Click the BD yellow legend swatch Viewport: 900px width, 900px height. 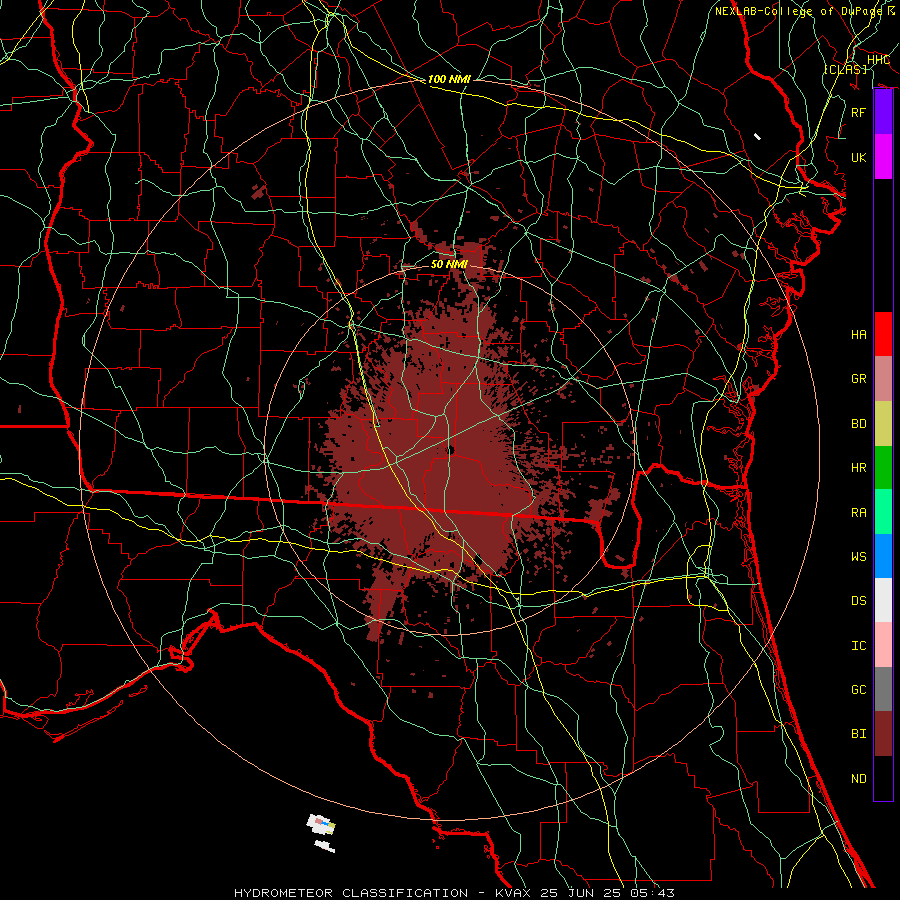tap(883, 423)
